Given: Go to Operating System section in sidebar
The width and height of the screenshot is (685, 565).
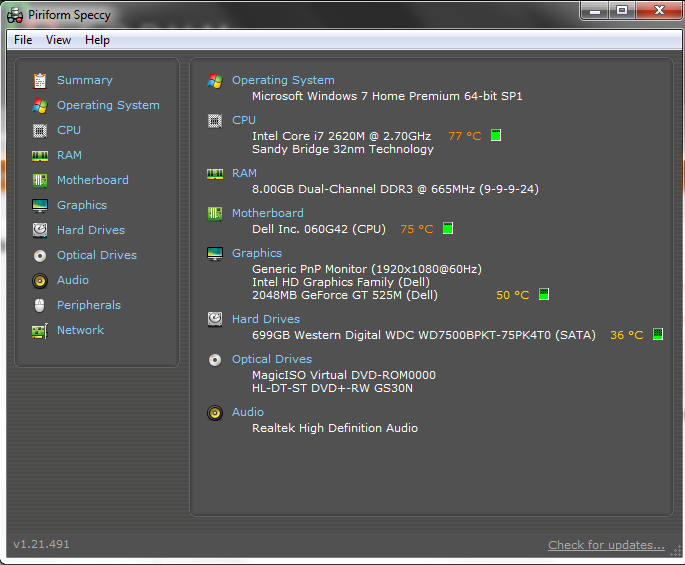Looking at the screenshot, I should coord(108,105).
